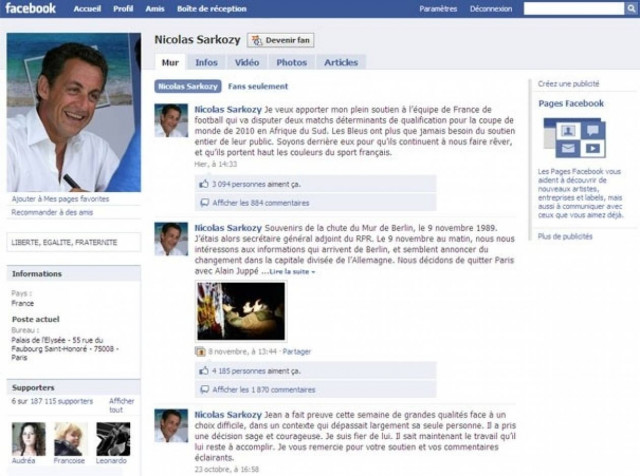
Task: Open Boîte de réception
Action: pyautogui.click(x=211, y=9)
